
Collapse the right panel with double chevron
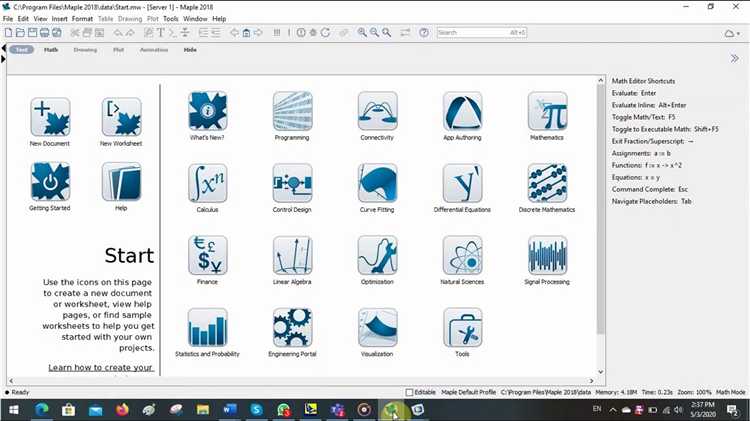[734, 58]
